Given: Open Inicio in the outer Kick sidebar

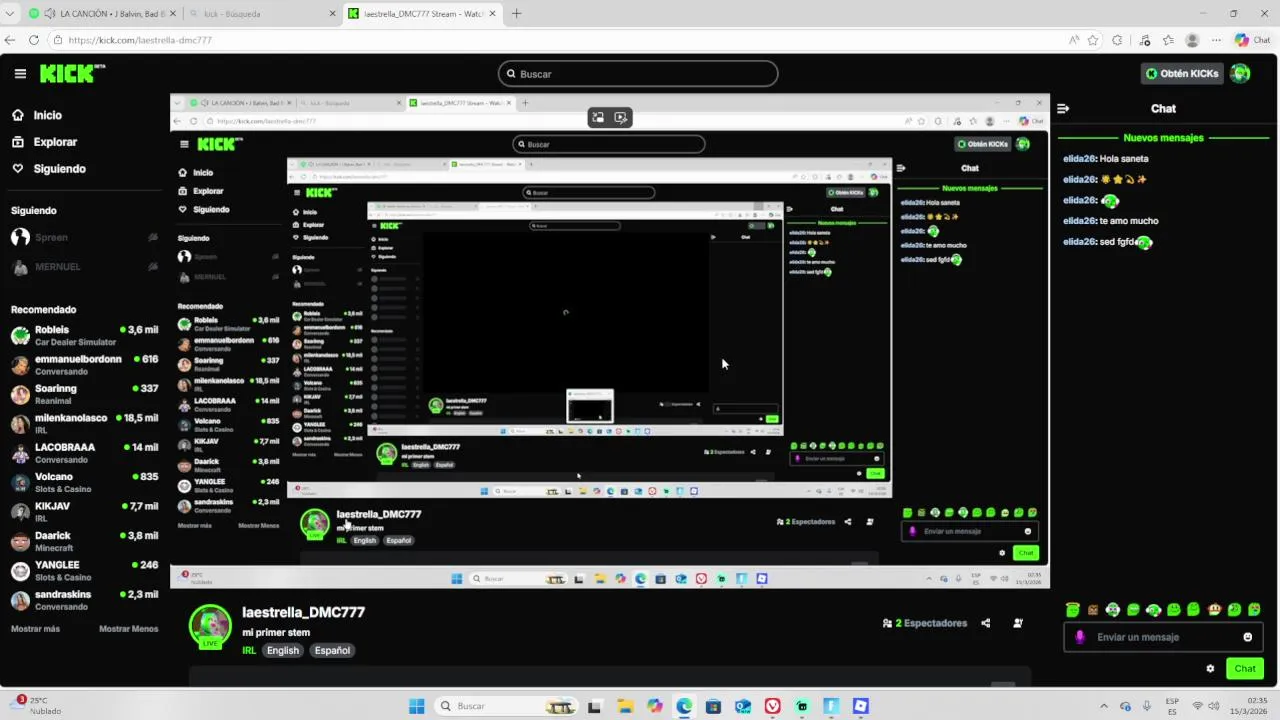Looking at the screenshot, I should pyautogui.click(x=37, y=115).
